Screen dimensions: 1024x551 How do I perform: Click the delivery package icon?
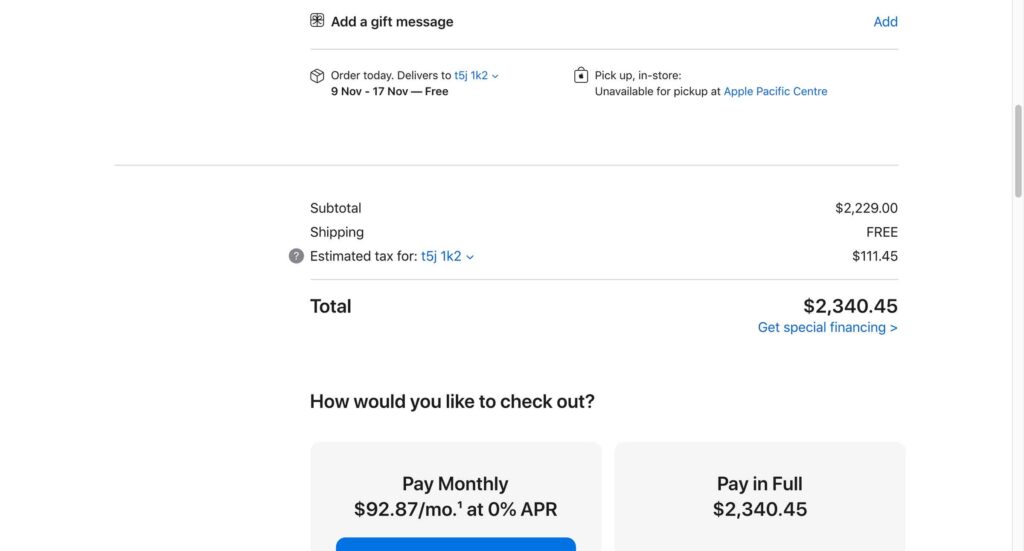coord(317,76)
